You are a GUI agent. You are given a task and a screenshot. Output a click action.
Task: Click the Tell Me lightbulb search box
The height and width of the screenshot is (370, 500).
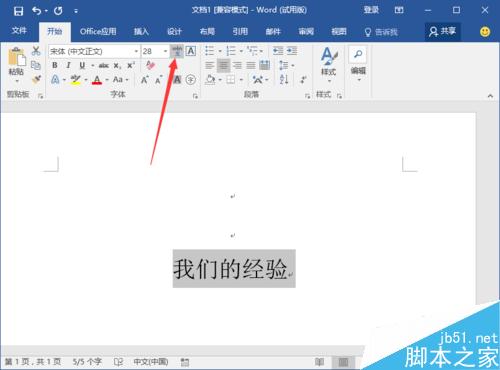tap(381, 32)
